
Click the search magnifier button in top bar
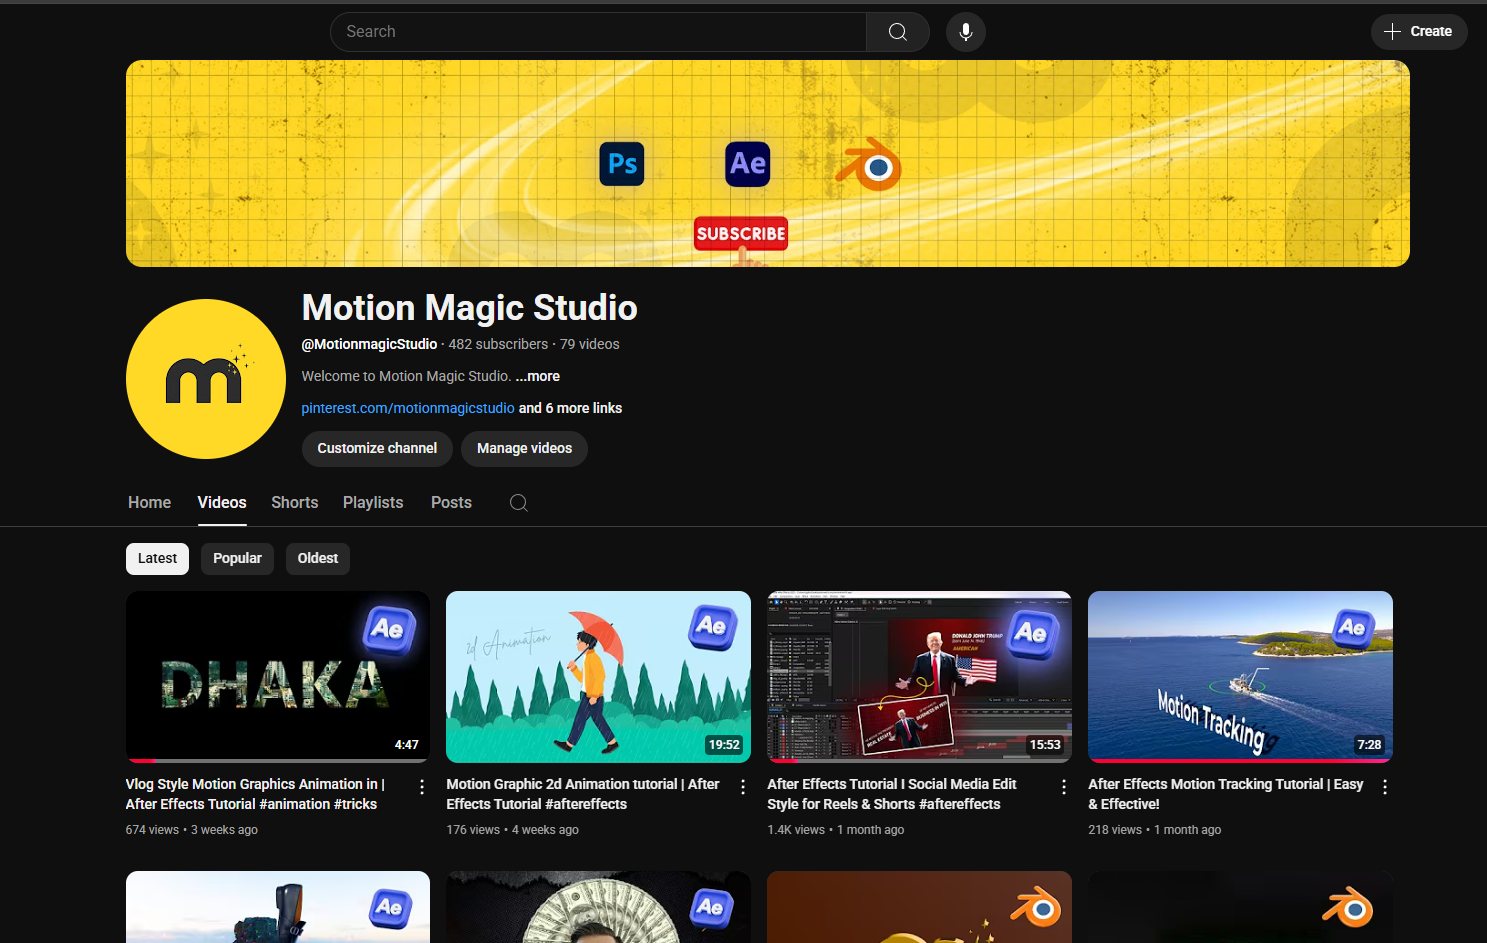click(898, 32)
